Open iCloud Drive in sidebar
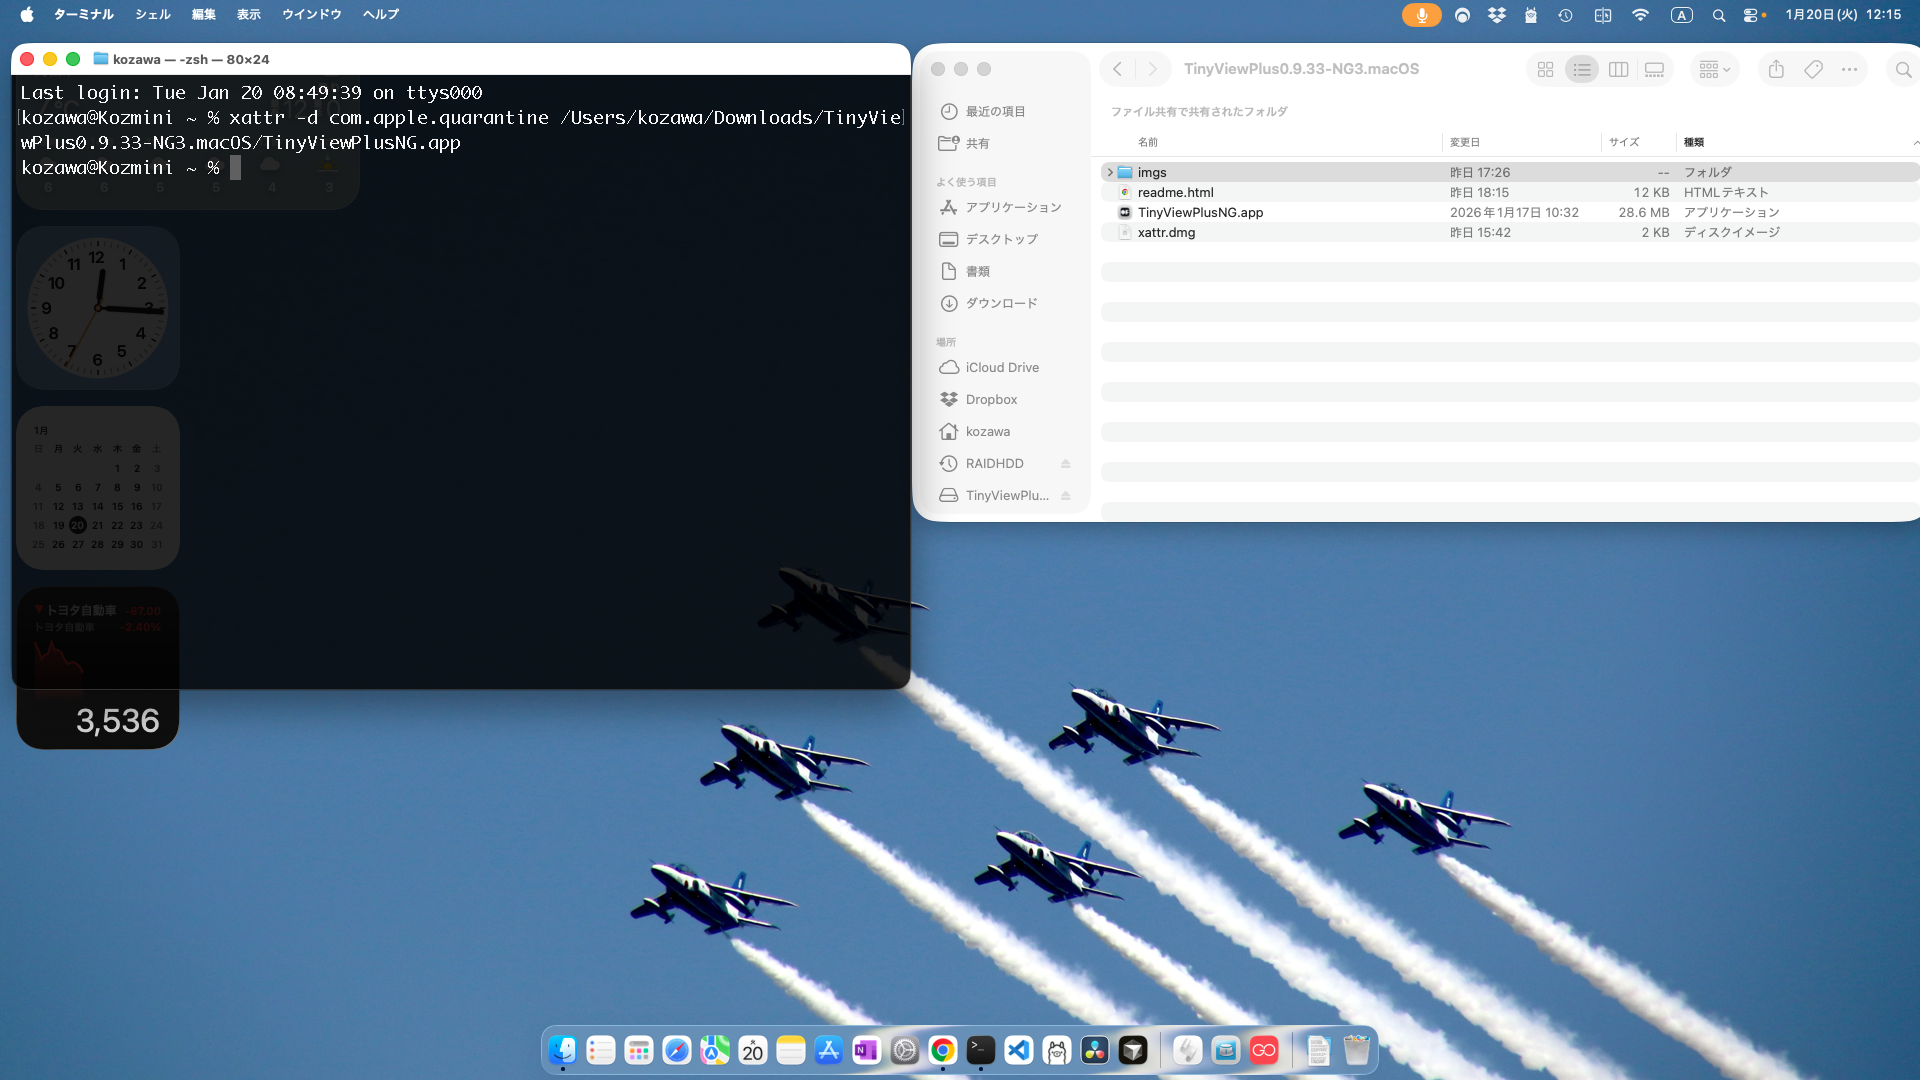1920x1080 pixels. (1001, 367)
